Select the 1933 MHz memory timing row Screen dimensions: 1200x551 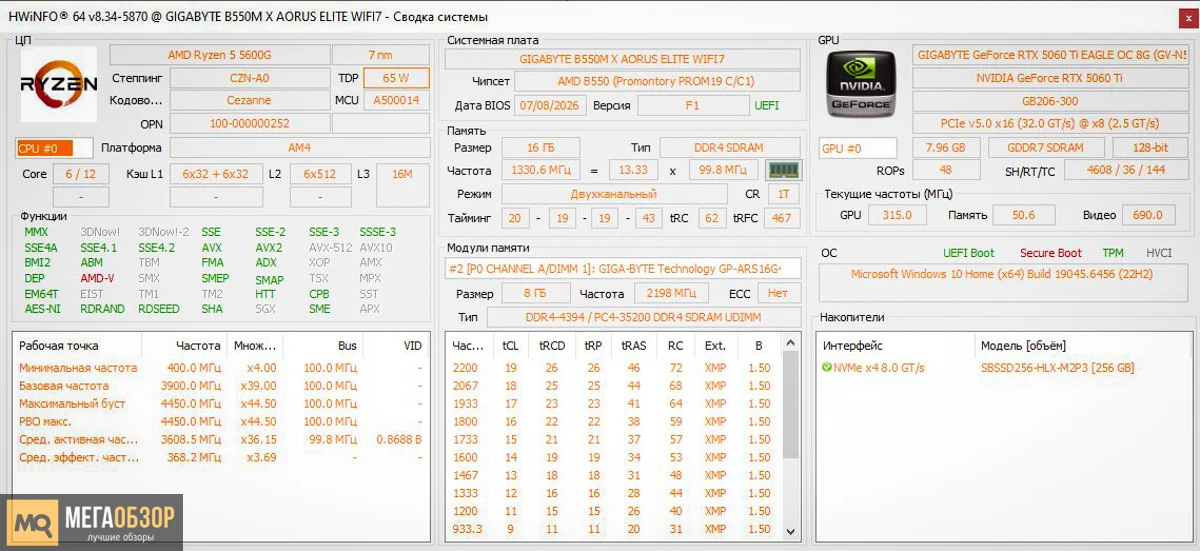615,403
